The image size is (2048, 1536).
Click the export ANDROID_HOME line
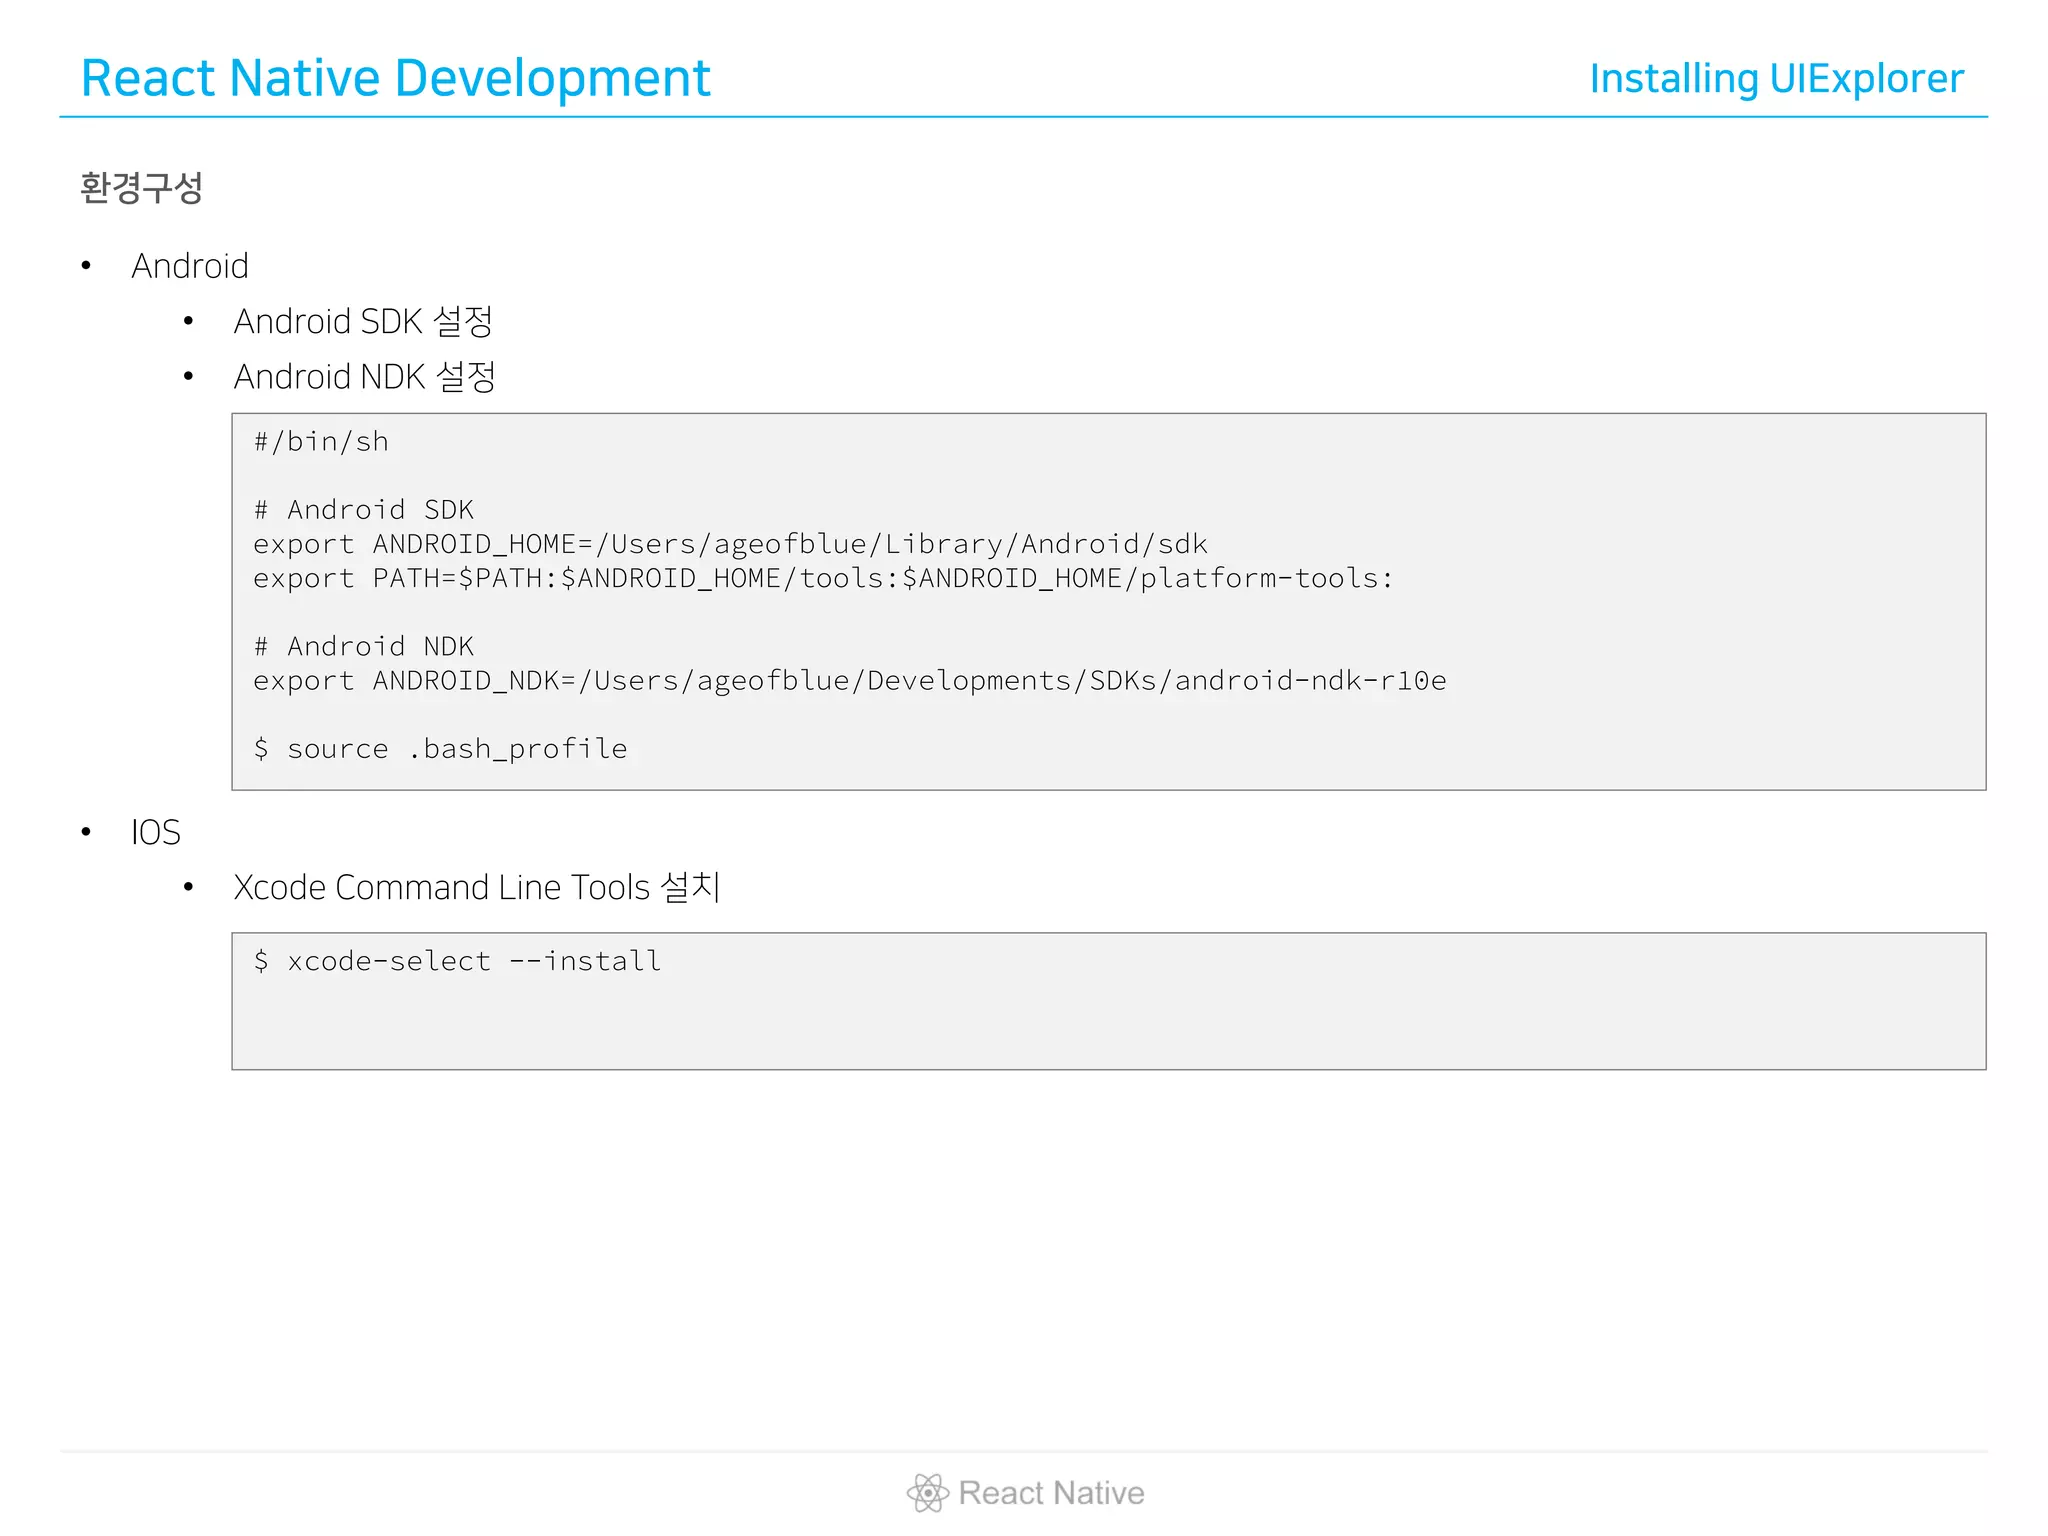(x=730, y=544)
